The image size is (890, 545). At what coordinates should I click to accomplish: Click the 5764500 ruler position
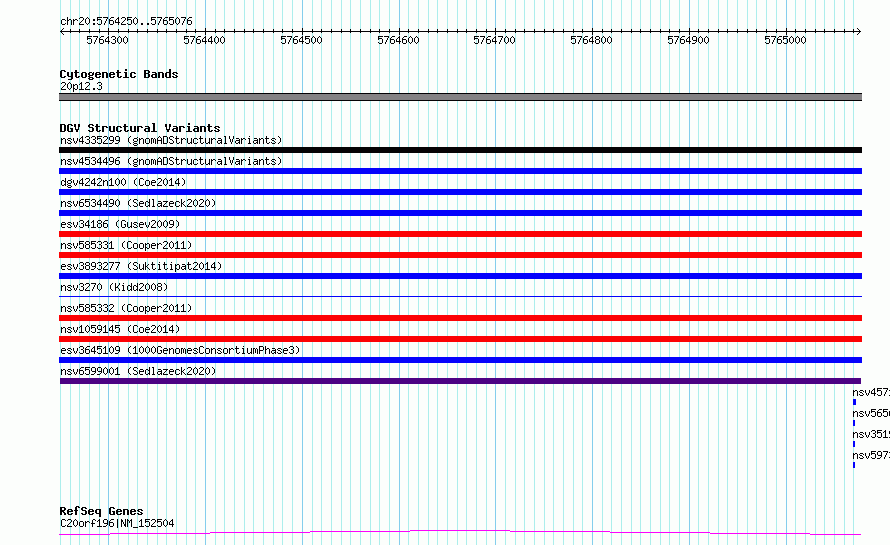click(301, 40)
